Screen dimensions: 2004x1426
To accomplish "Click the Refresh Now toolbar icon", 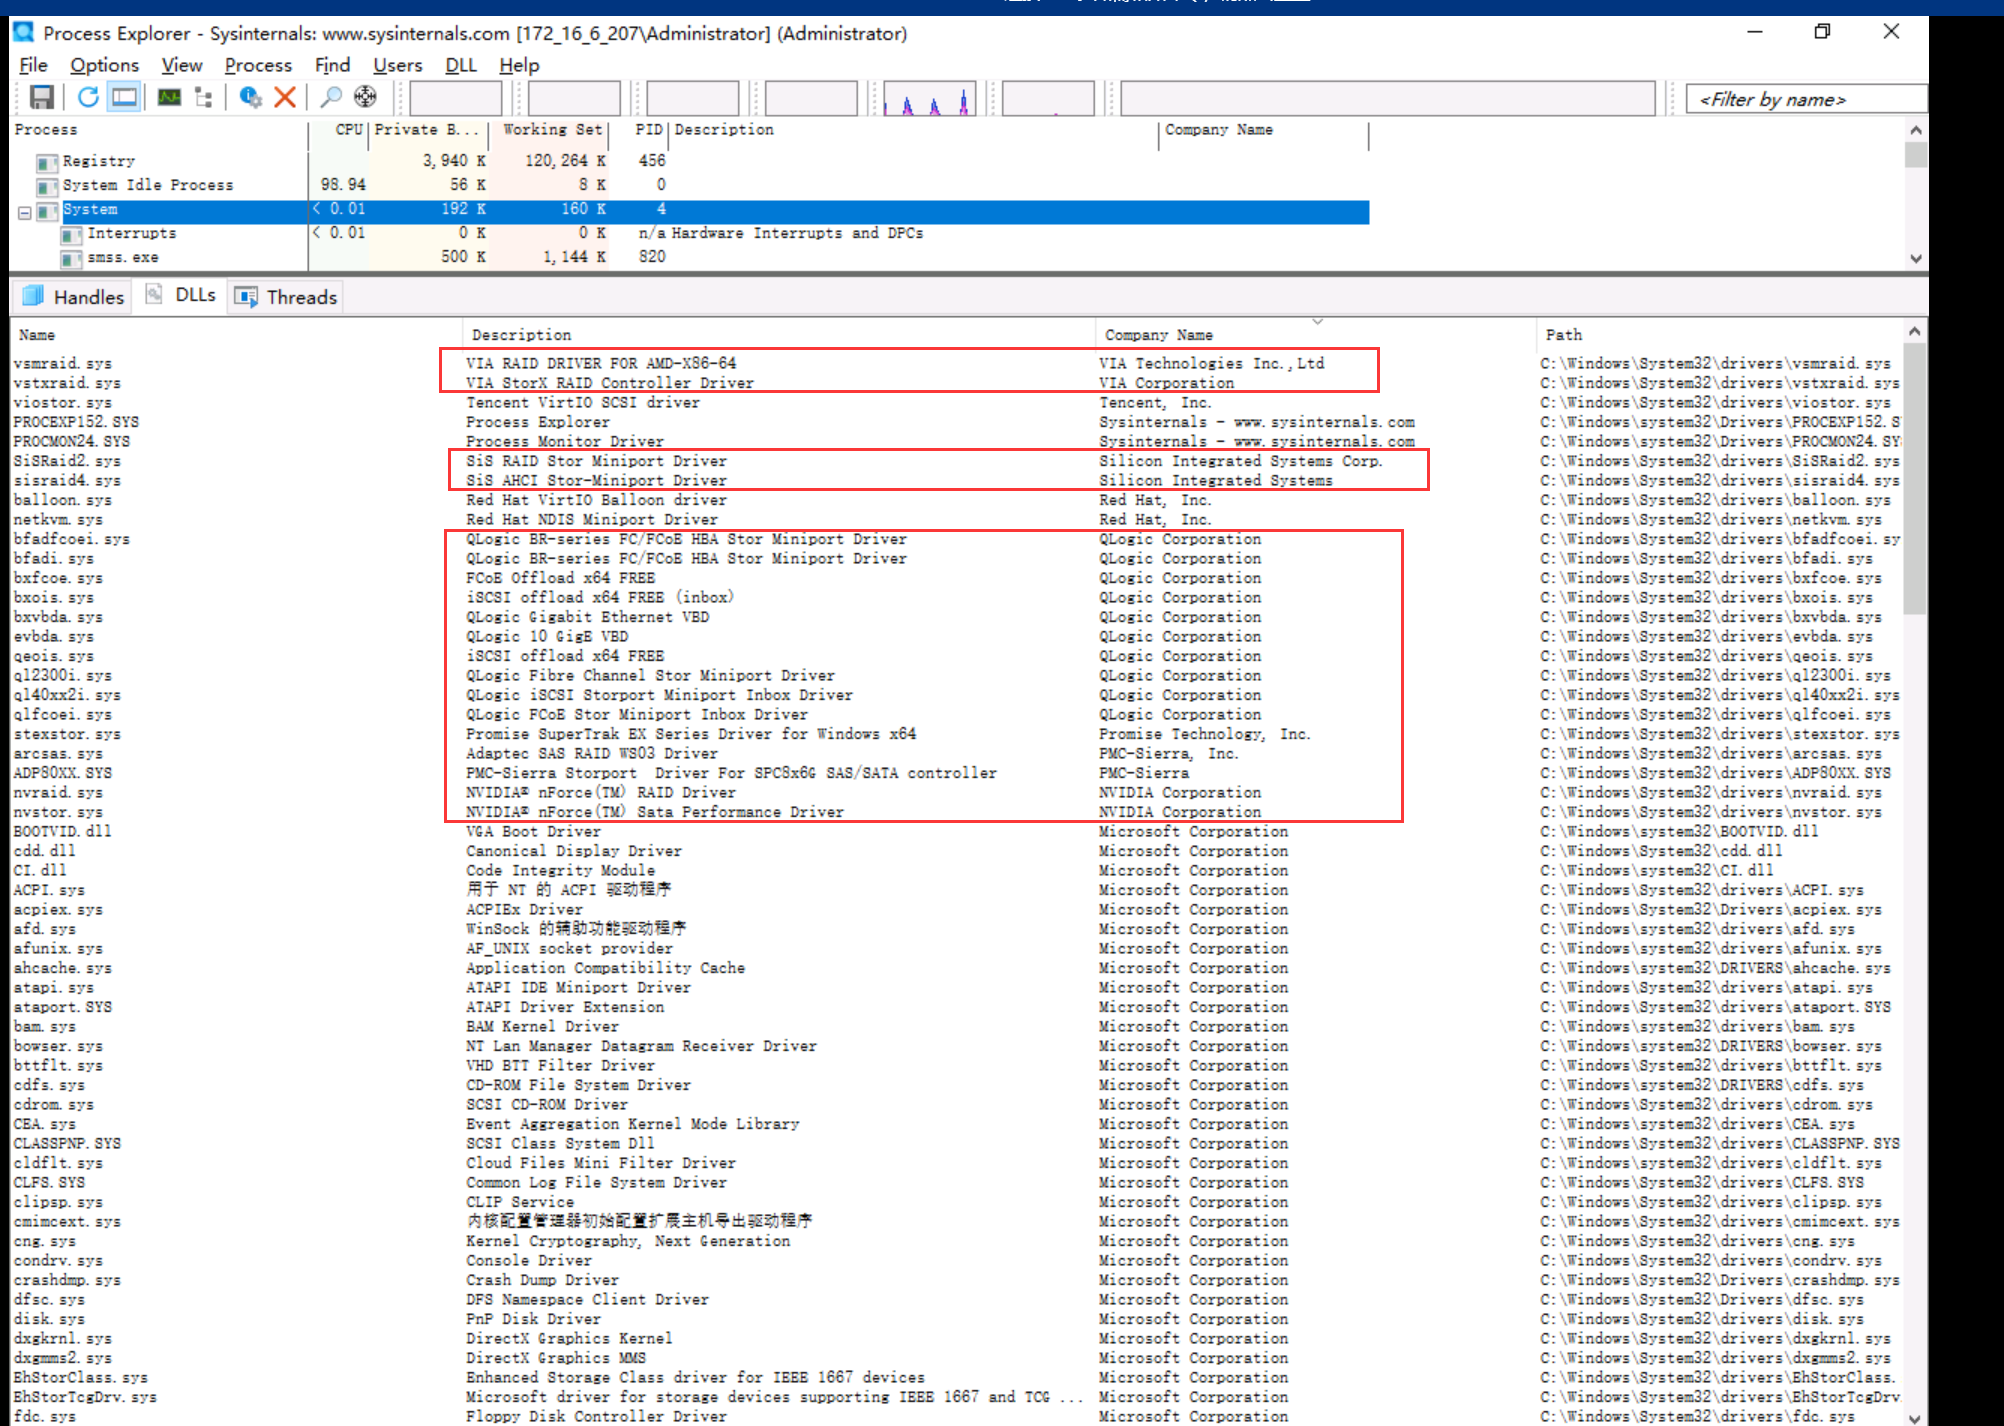I will [88, 97].
